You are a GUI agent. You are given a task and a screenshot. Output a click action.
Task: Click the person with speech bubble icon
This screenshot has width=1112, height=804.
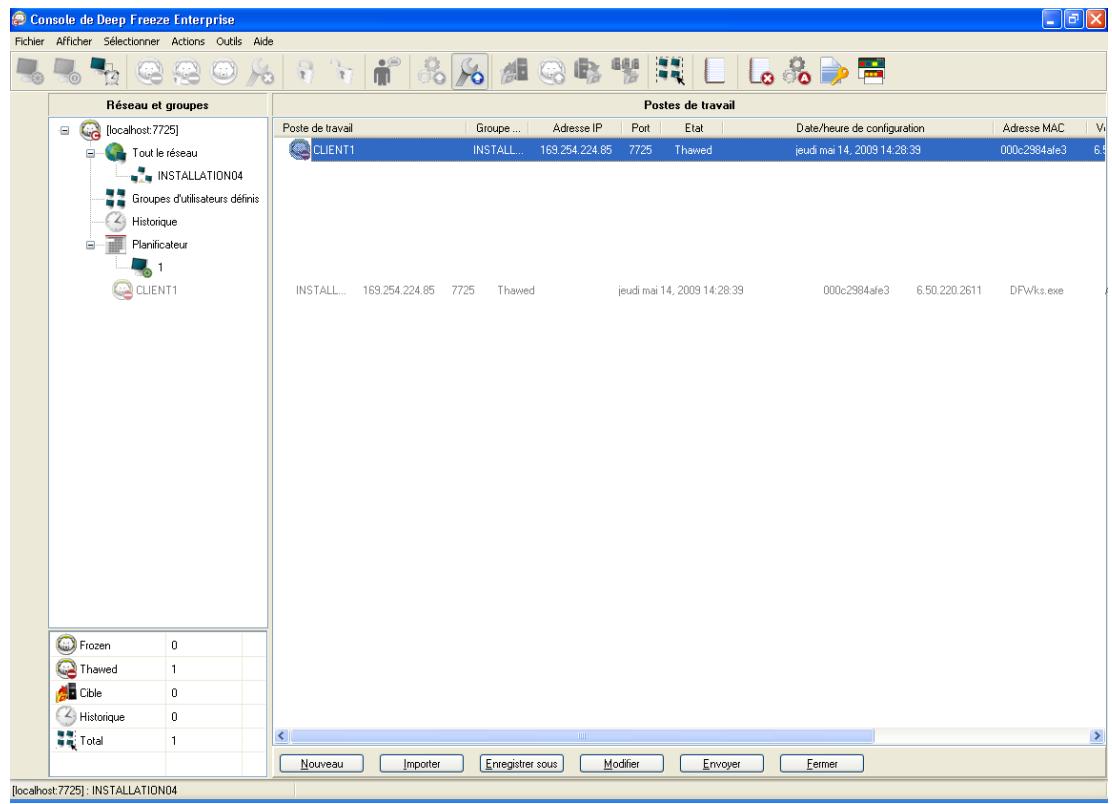point(386,71)
